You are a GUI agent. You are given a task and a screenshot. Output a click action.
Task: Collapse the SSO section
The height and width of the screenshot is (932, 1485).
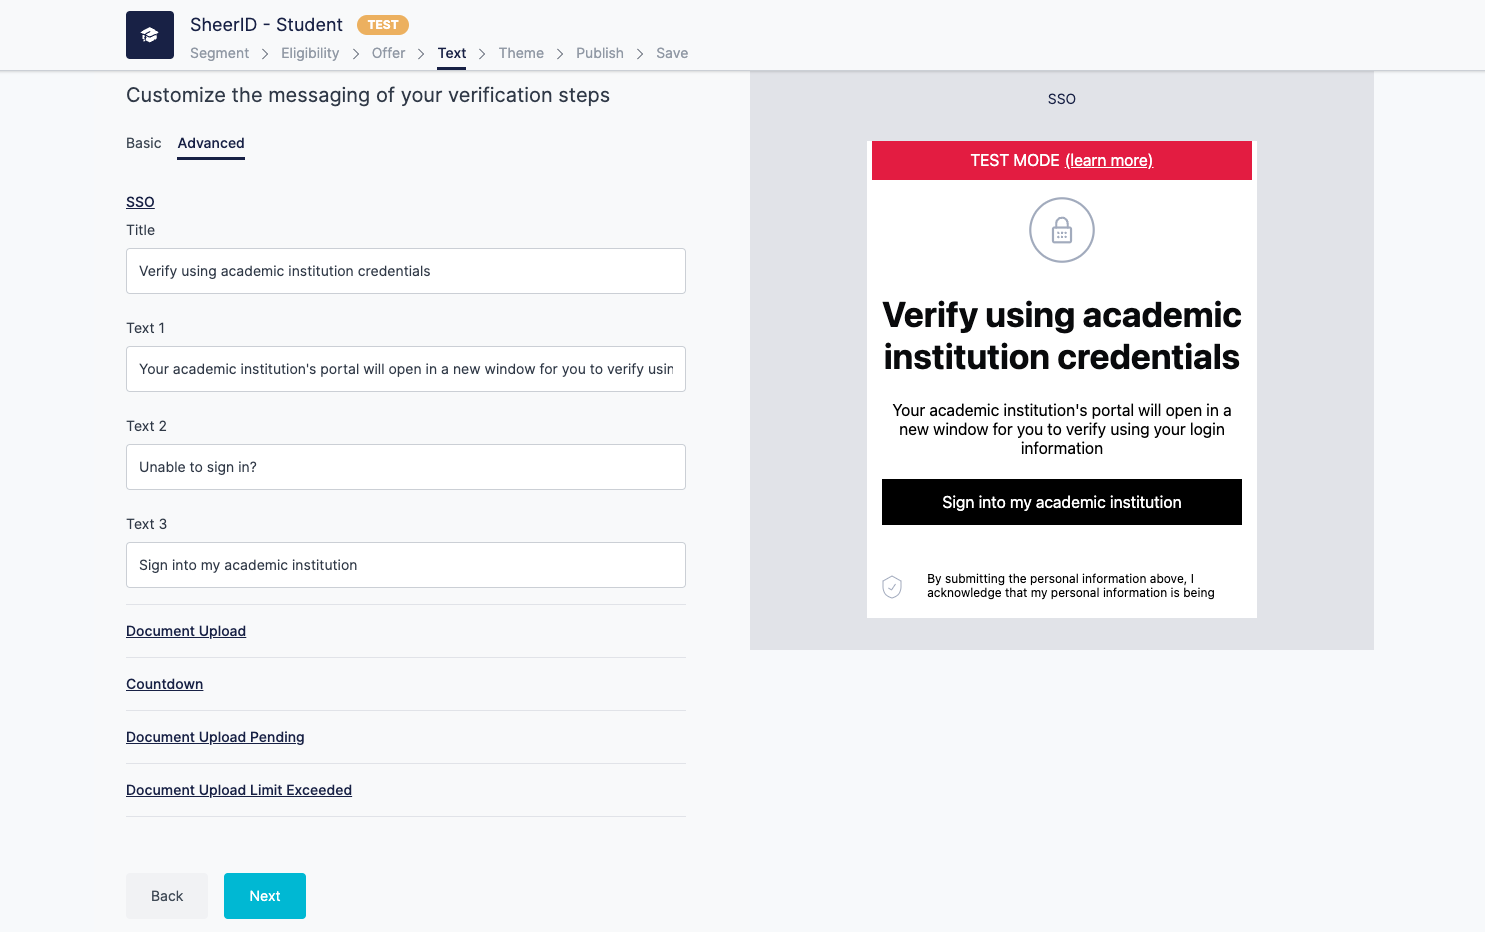pos(140,202)
